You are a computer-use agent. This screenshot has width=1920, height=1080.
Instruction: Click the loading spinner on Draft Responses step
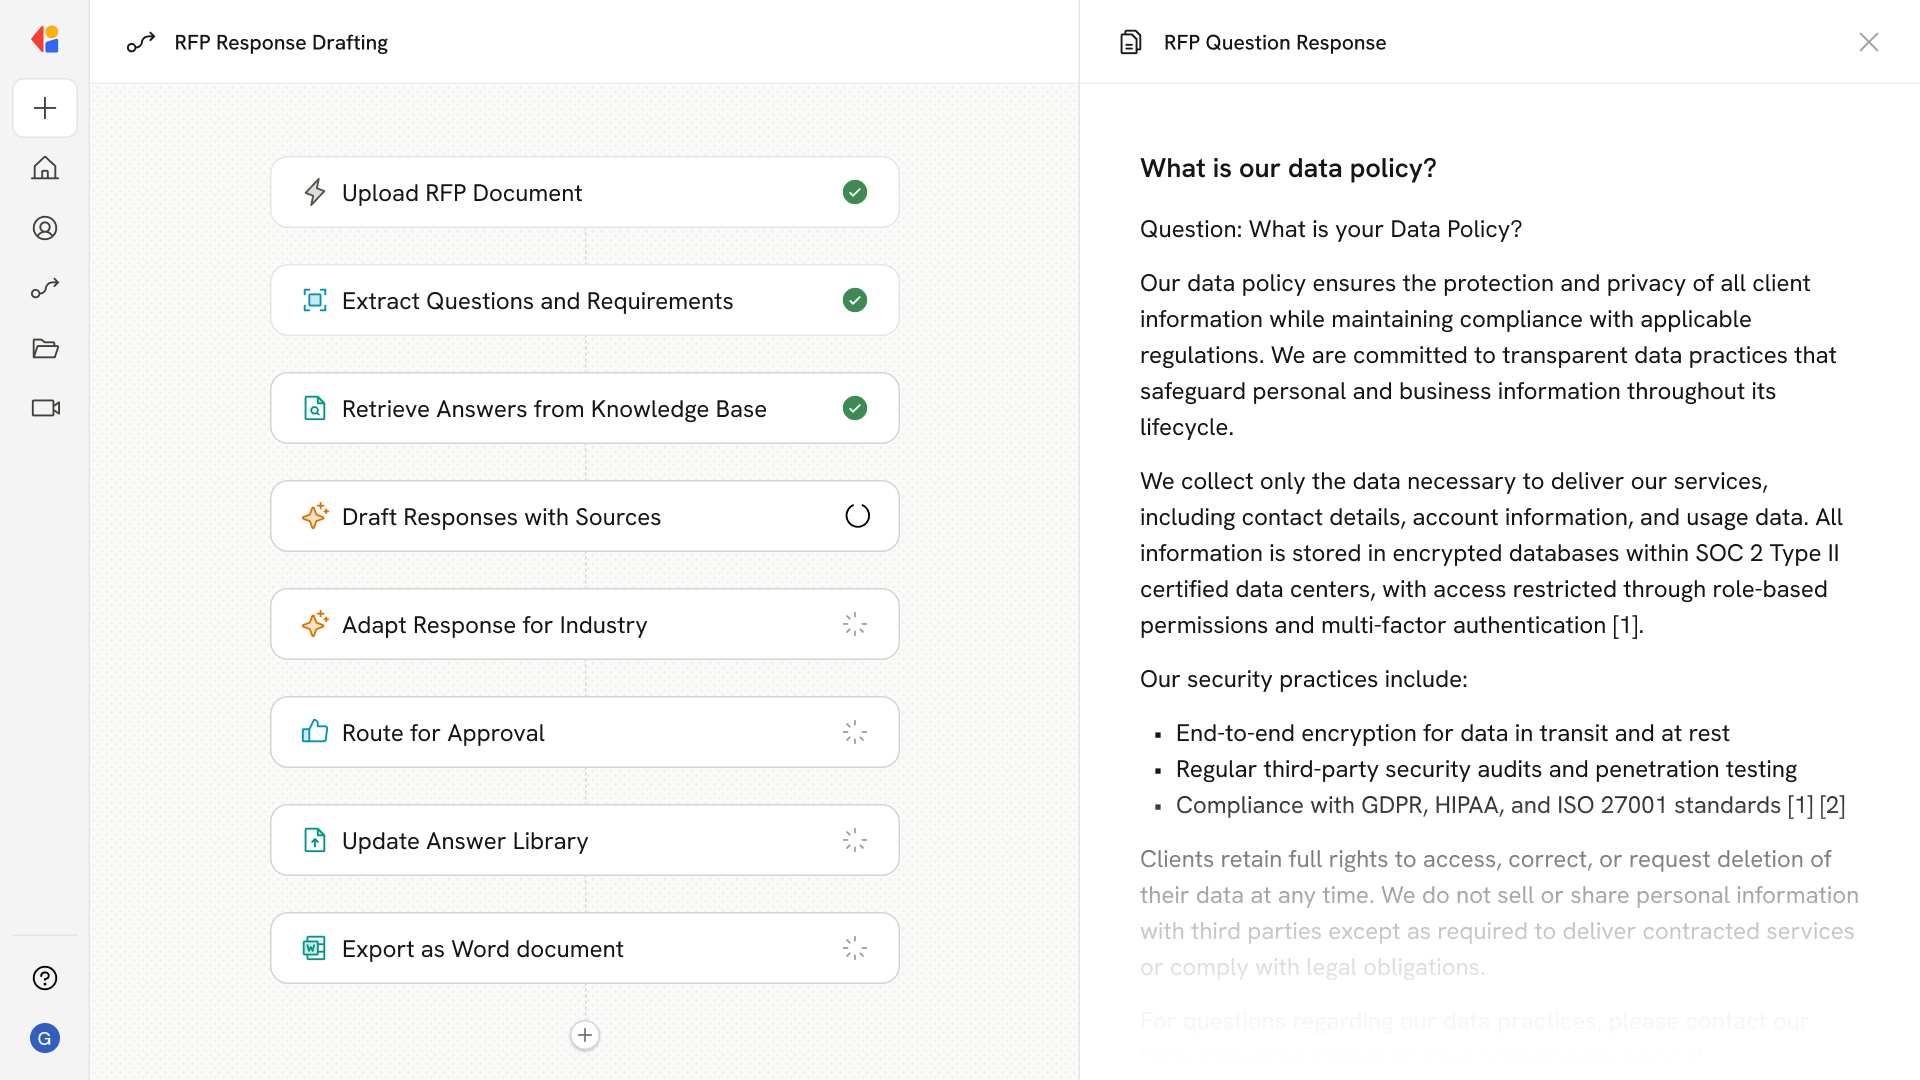[x=857, y=516]
